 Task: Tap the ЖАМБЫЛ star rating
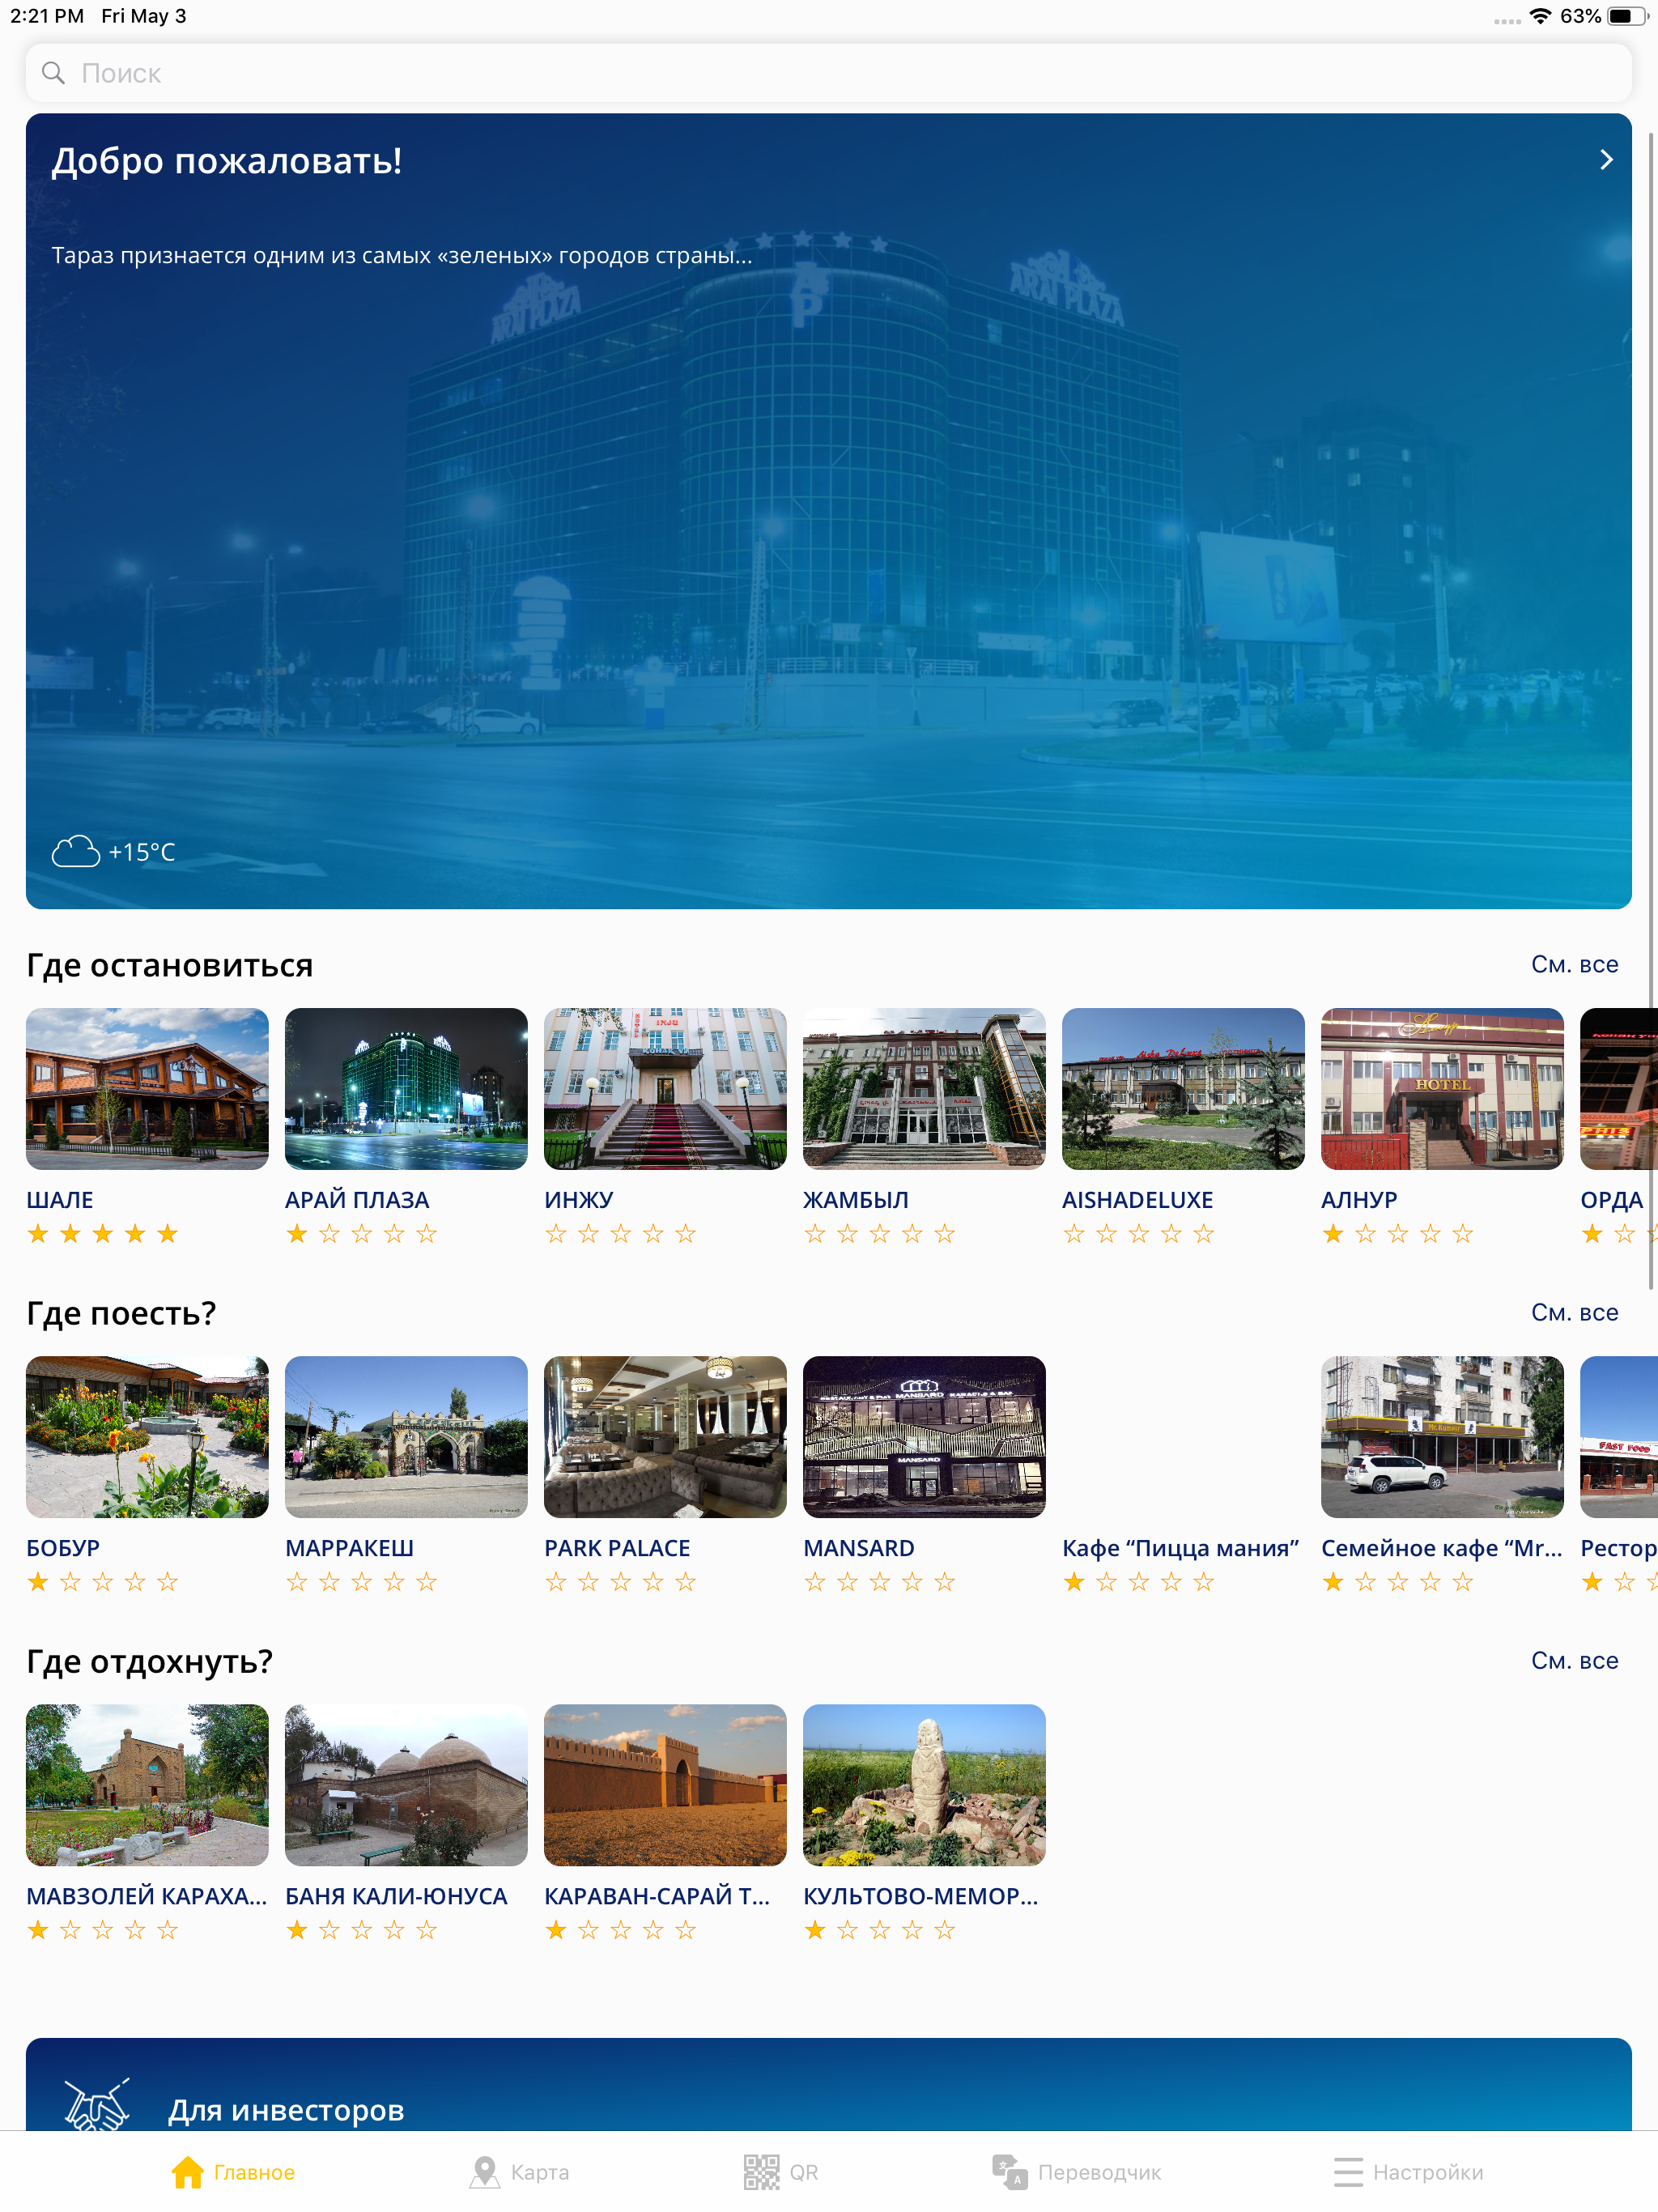coord(880,1234)
